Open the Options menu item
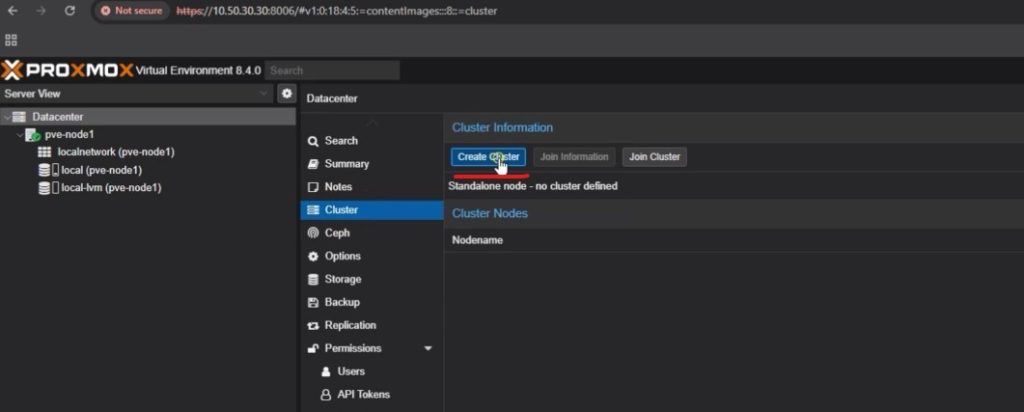The height and width of the screenshot is (412, 1024). tap(372, 256)
